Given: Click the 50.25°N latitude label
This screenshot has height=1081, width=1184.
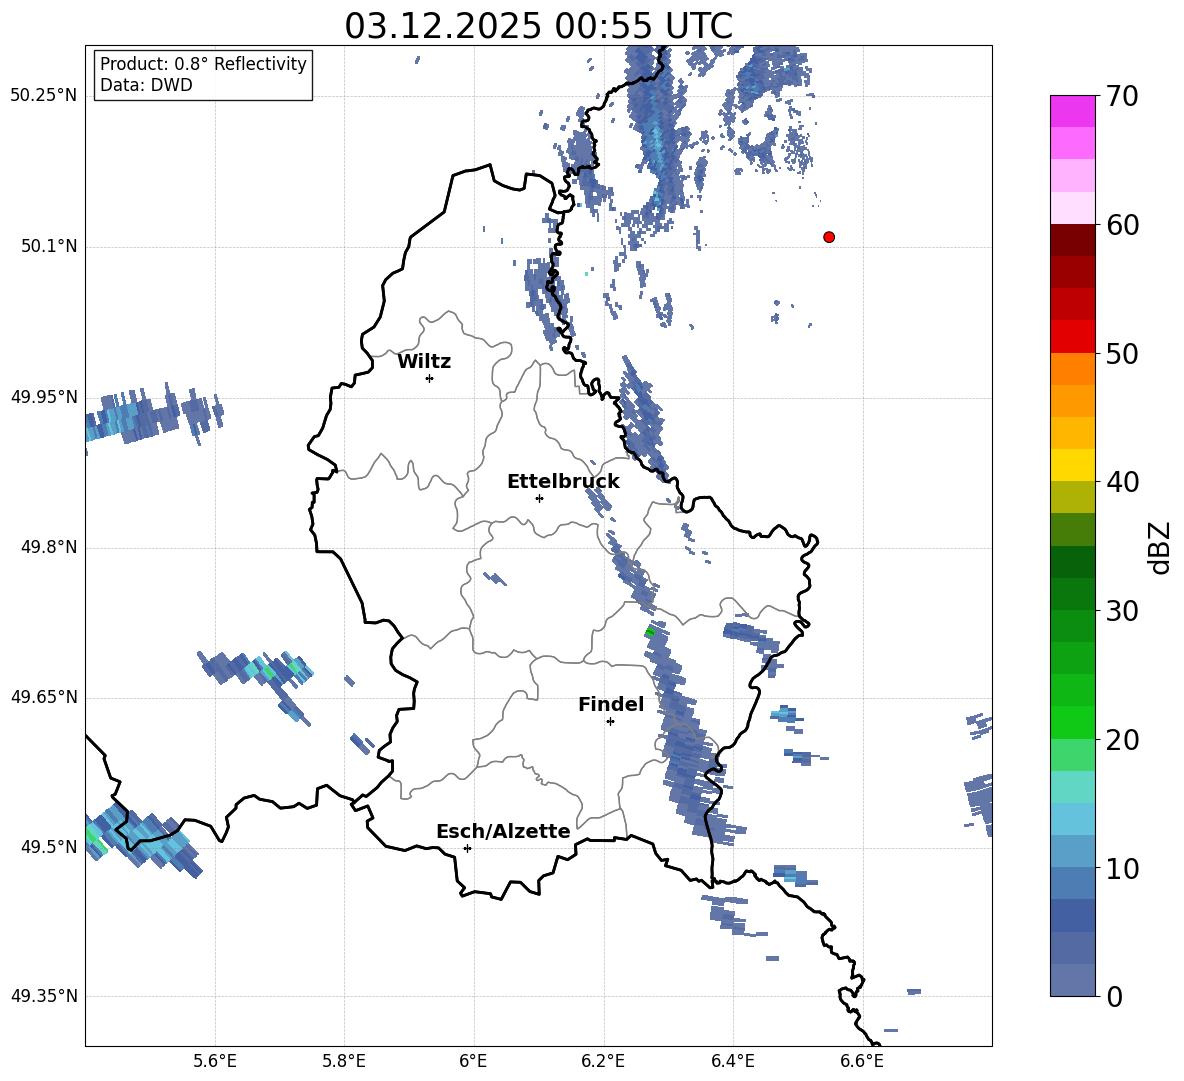Looking at the screenshot, I should point(43,96).
